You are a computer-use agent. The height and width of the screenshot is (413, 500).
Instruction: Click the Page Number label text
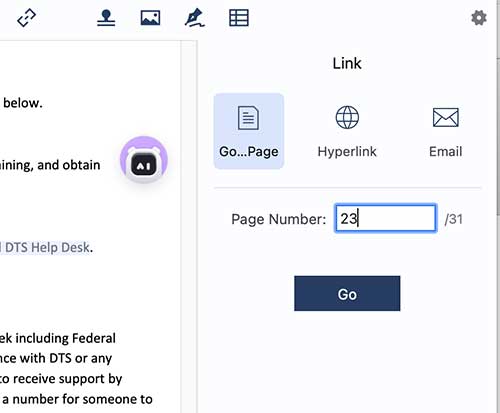[279, 219]
